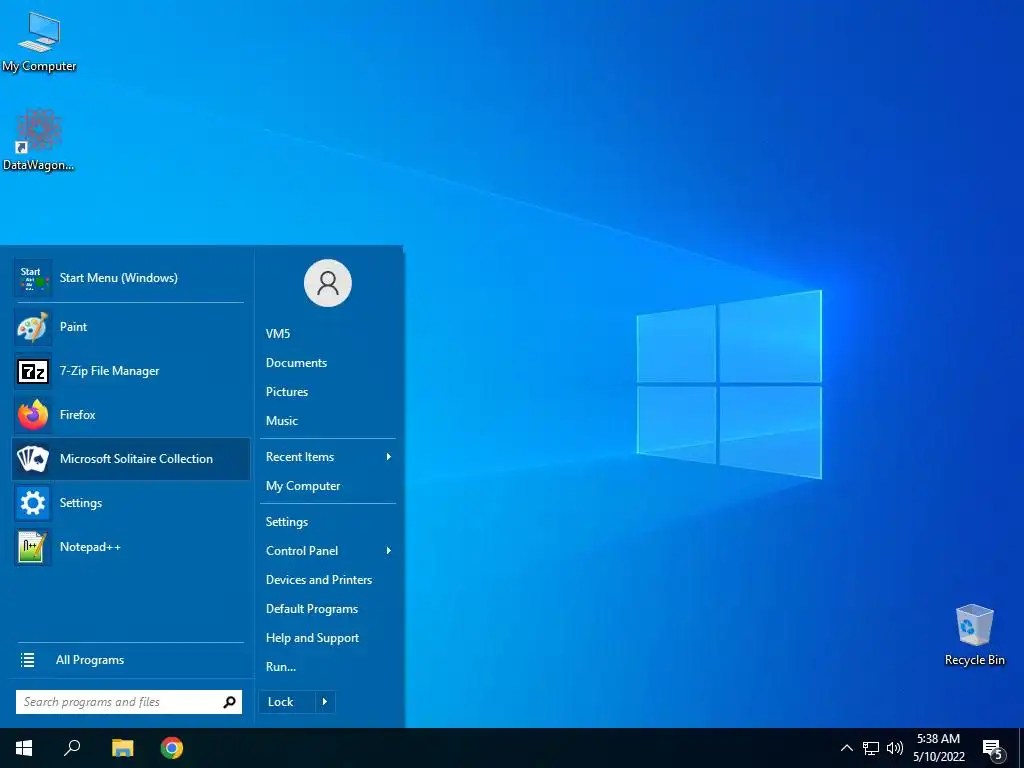Click Show desktop sliver at taskbar end

(x=1021, y=748)
